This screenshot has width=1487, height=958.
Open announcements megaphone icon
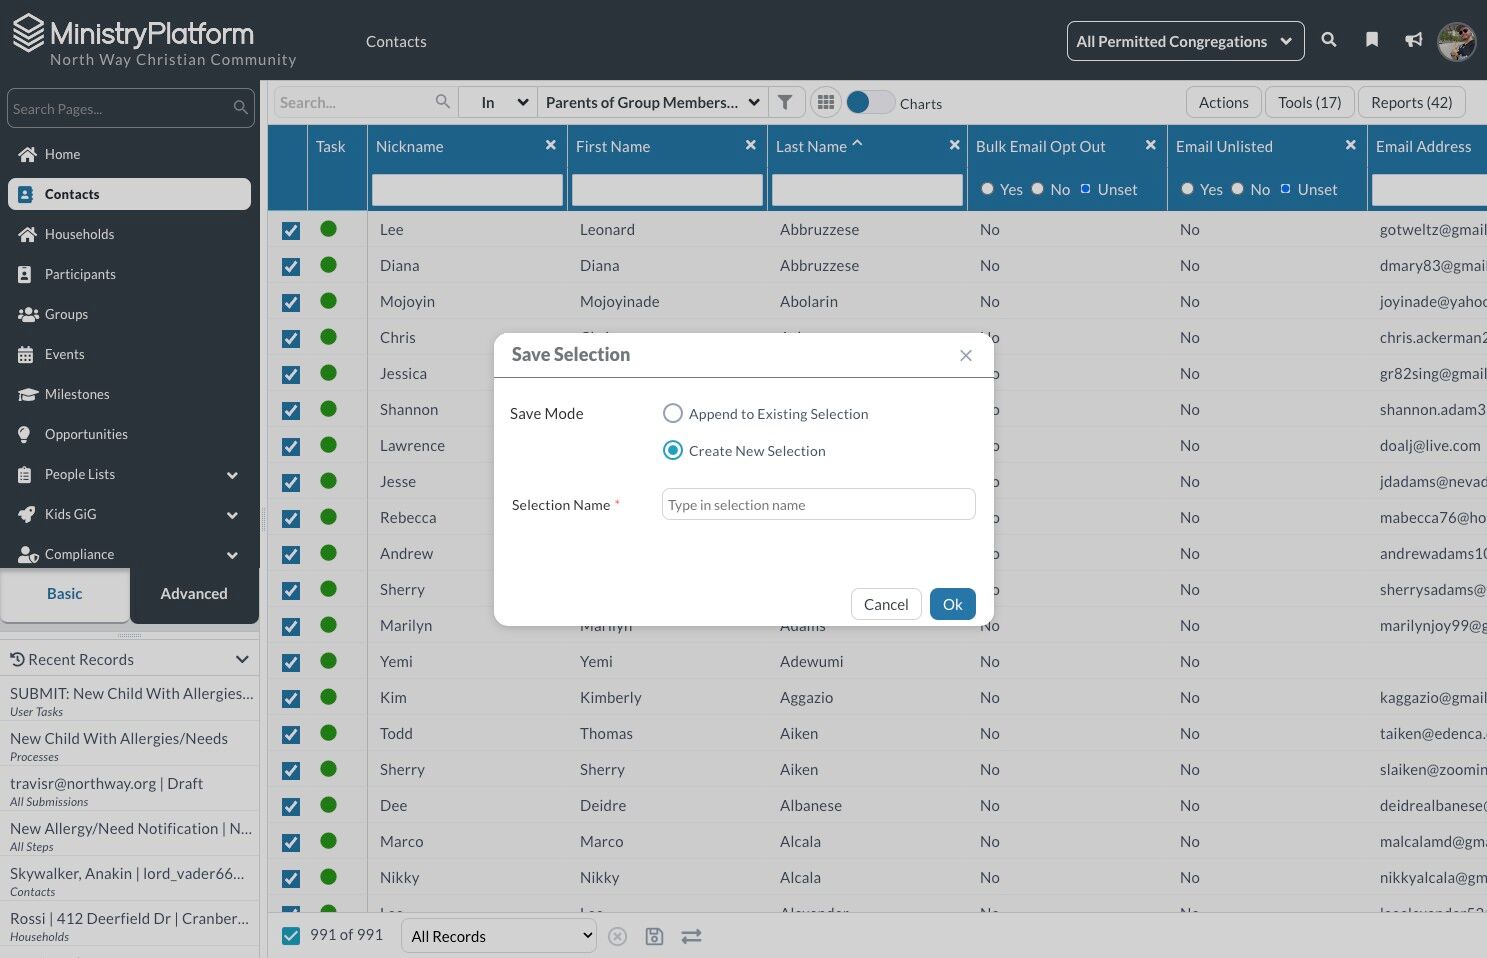coord(1413,40)
